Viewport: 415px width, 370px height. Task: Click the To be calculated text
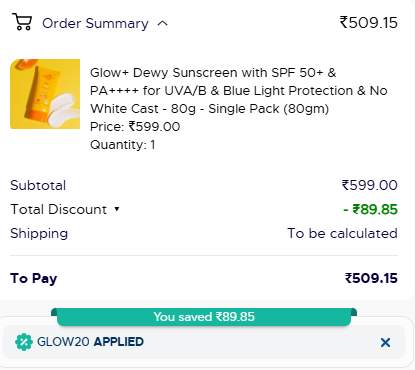click(342, 233)
